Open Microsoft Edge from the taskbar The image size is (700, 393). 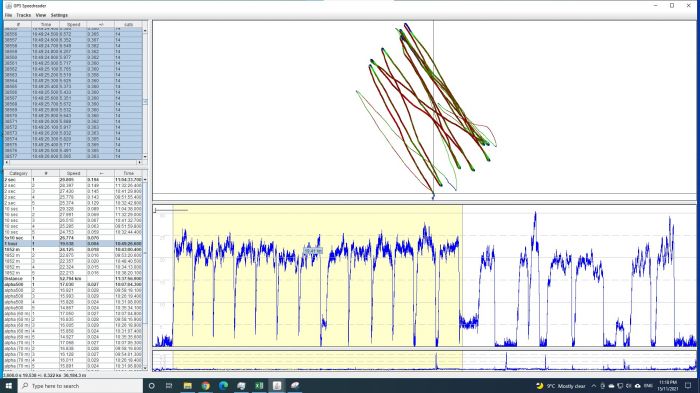(223, 385)
